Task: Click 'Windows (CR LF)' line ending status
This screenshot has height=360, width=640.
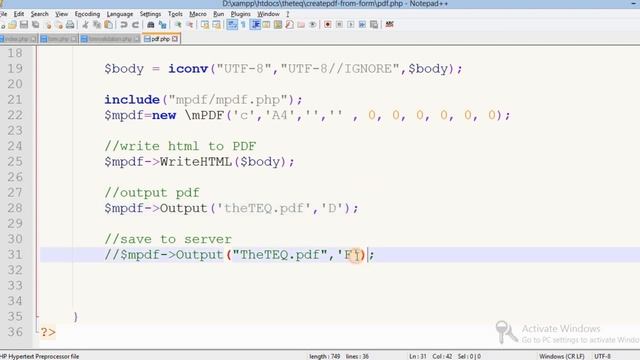Action: pos(562,356)
